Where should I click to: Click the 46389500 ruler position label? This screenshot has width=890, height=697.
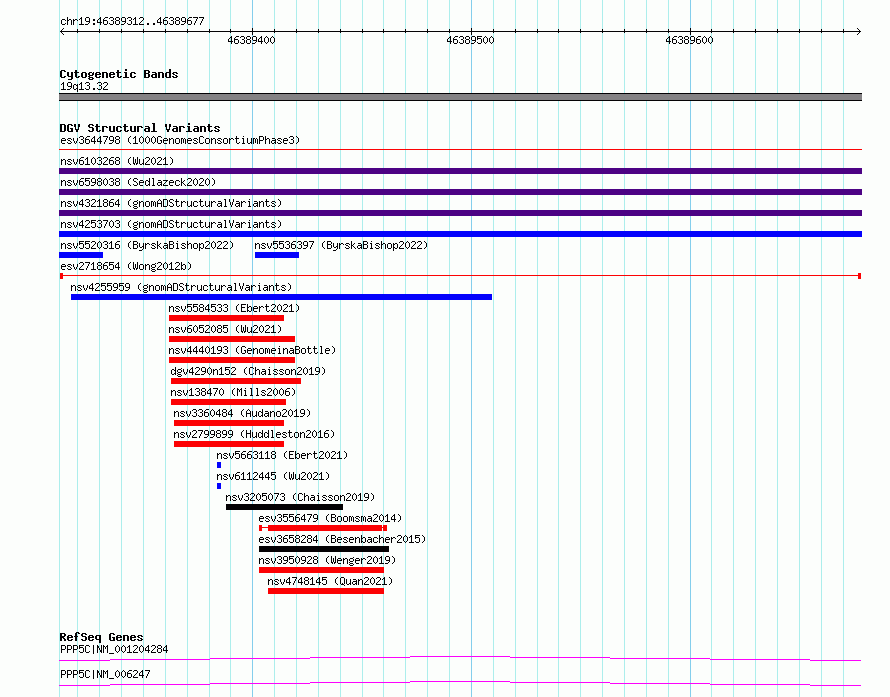point(471,40)
